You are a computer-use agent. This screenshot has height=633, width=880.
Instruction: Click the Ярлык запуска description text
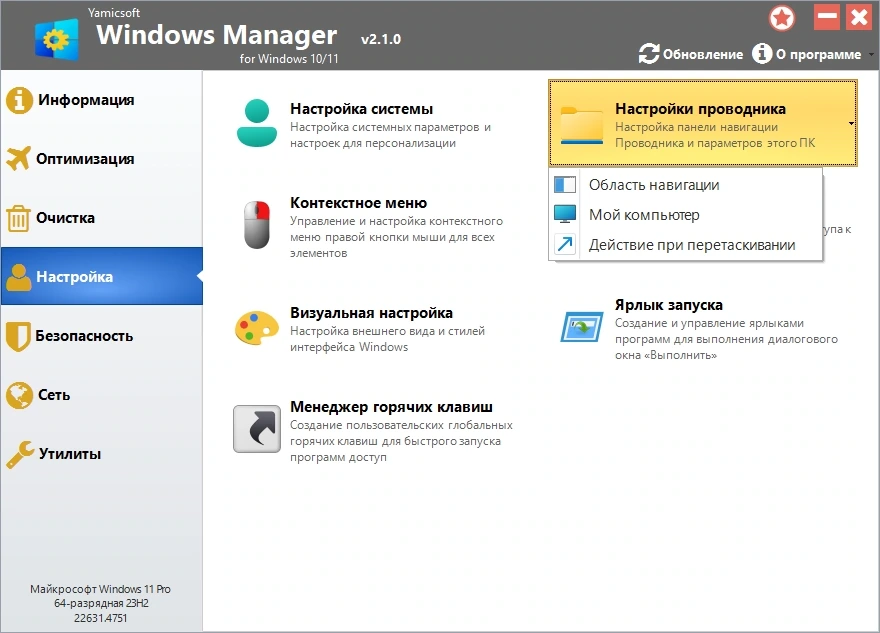click(726, 339)
